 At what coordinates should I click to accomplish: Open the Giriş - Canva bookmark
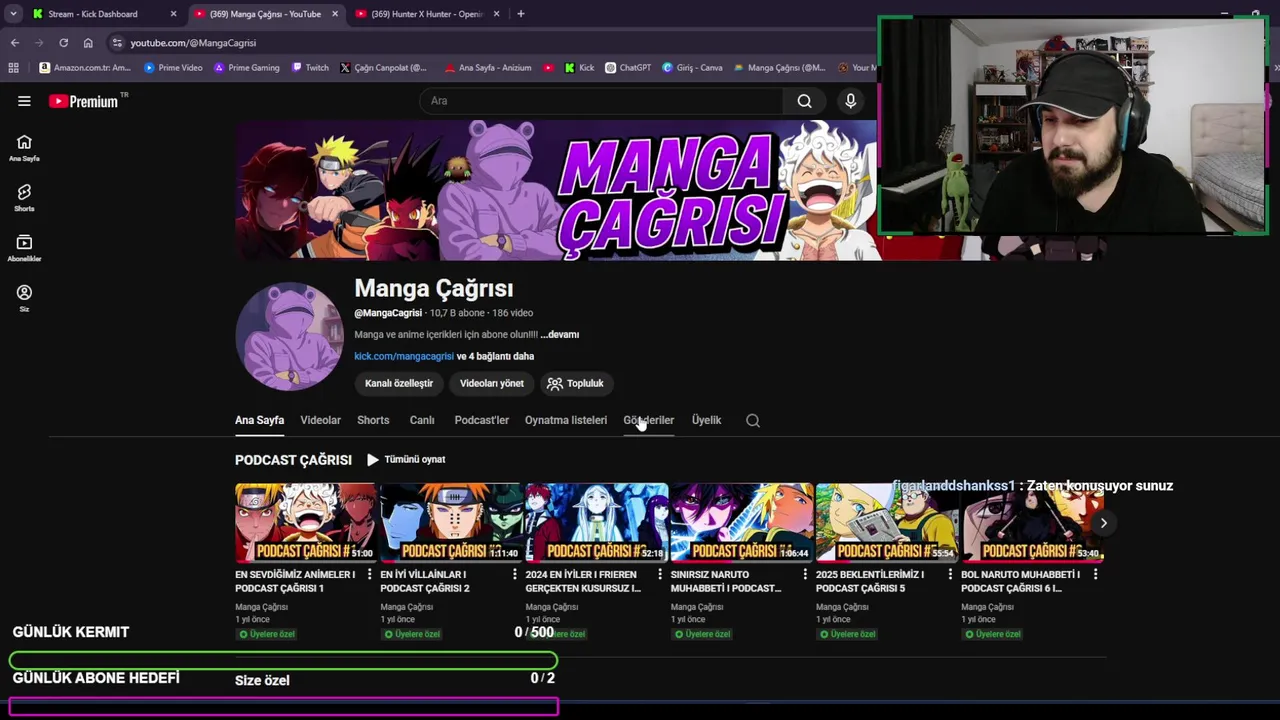693,68
